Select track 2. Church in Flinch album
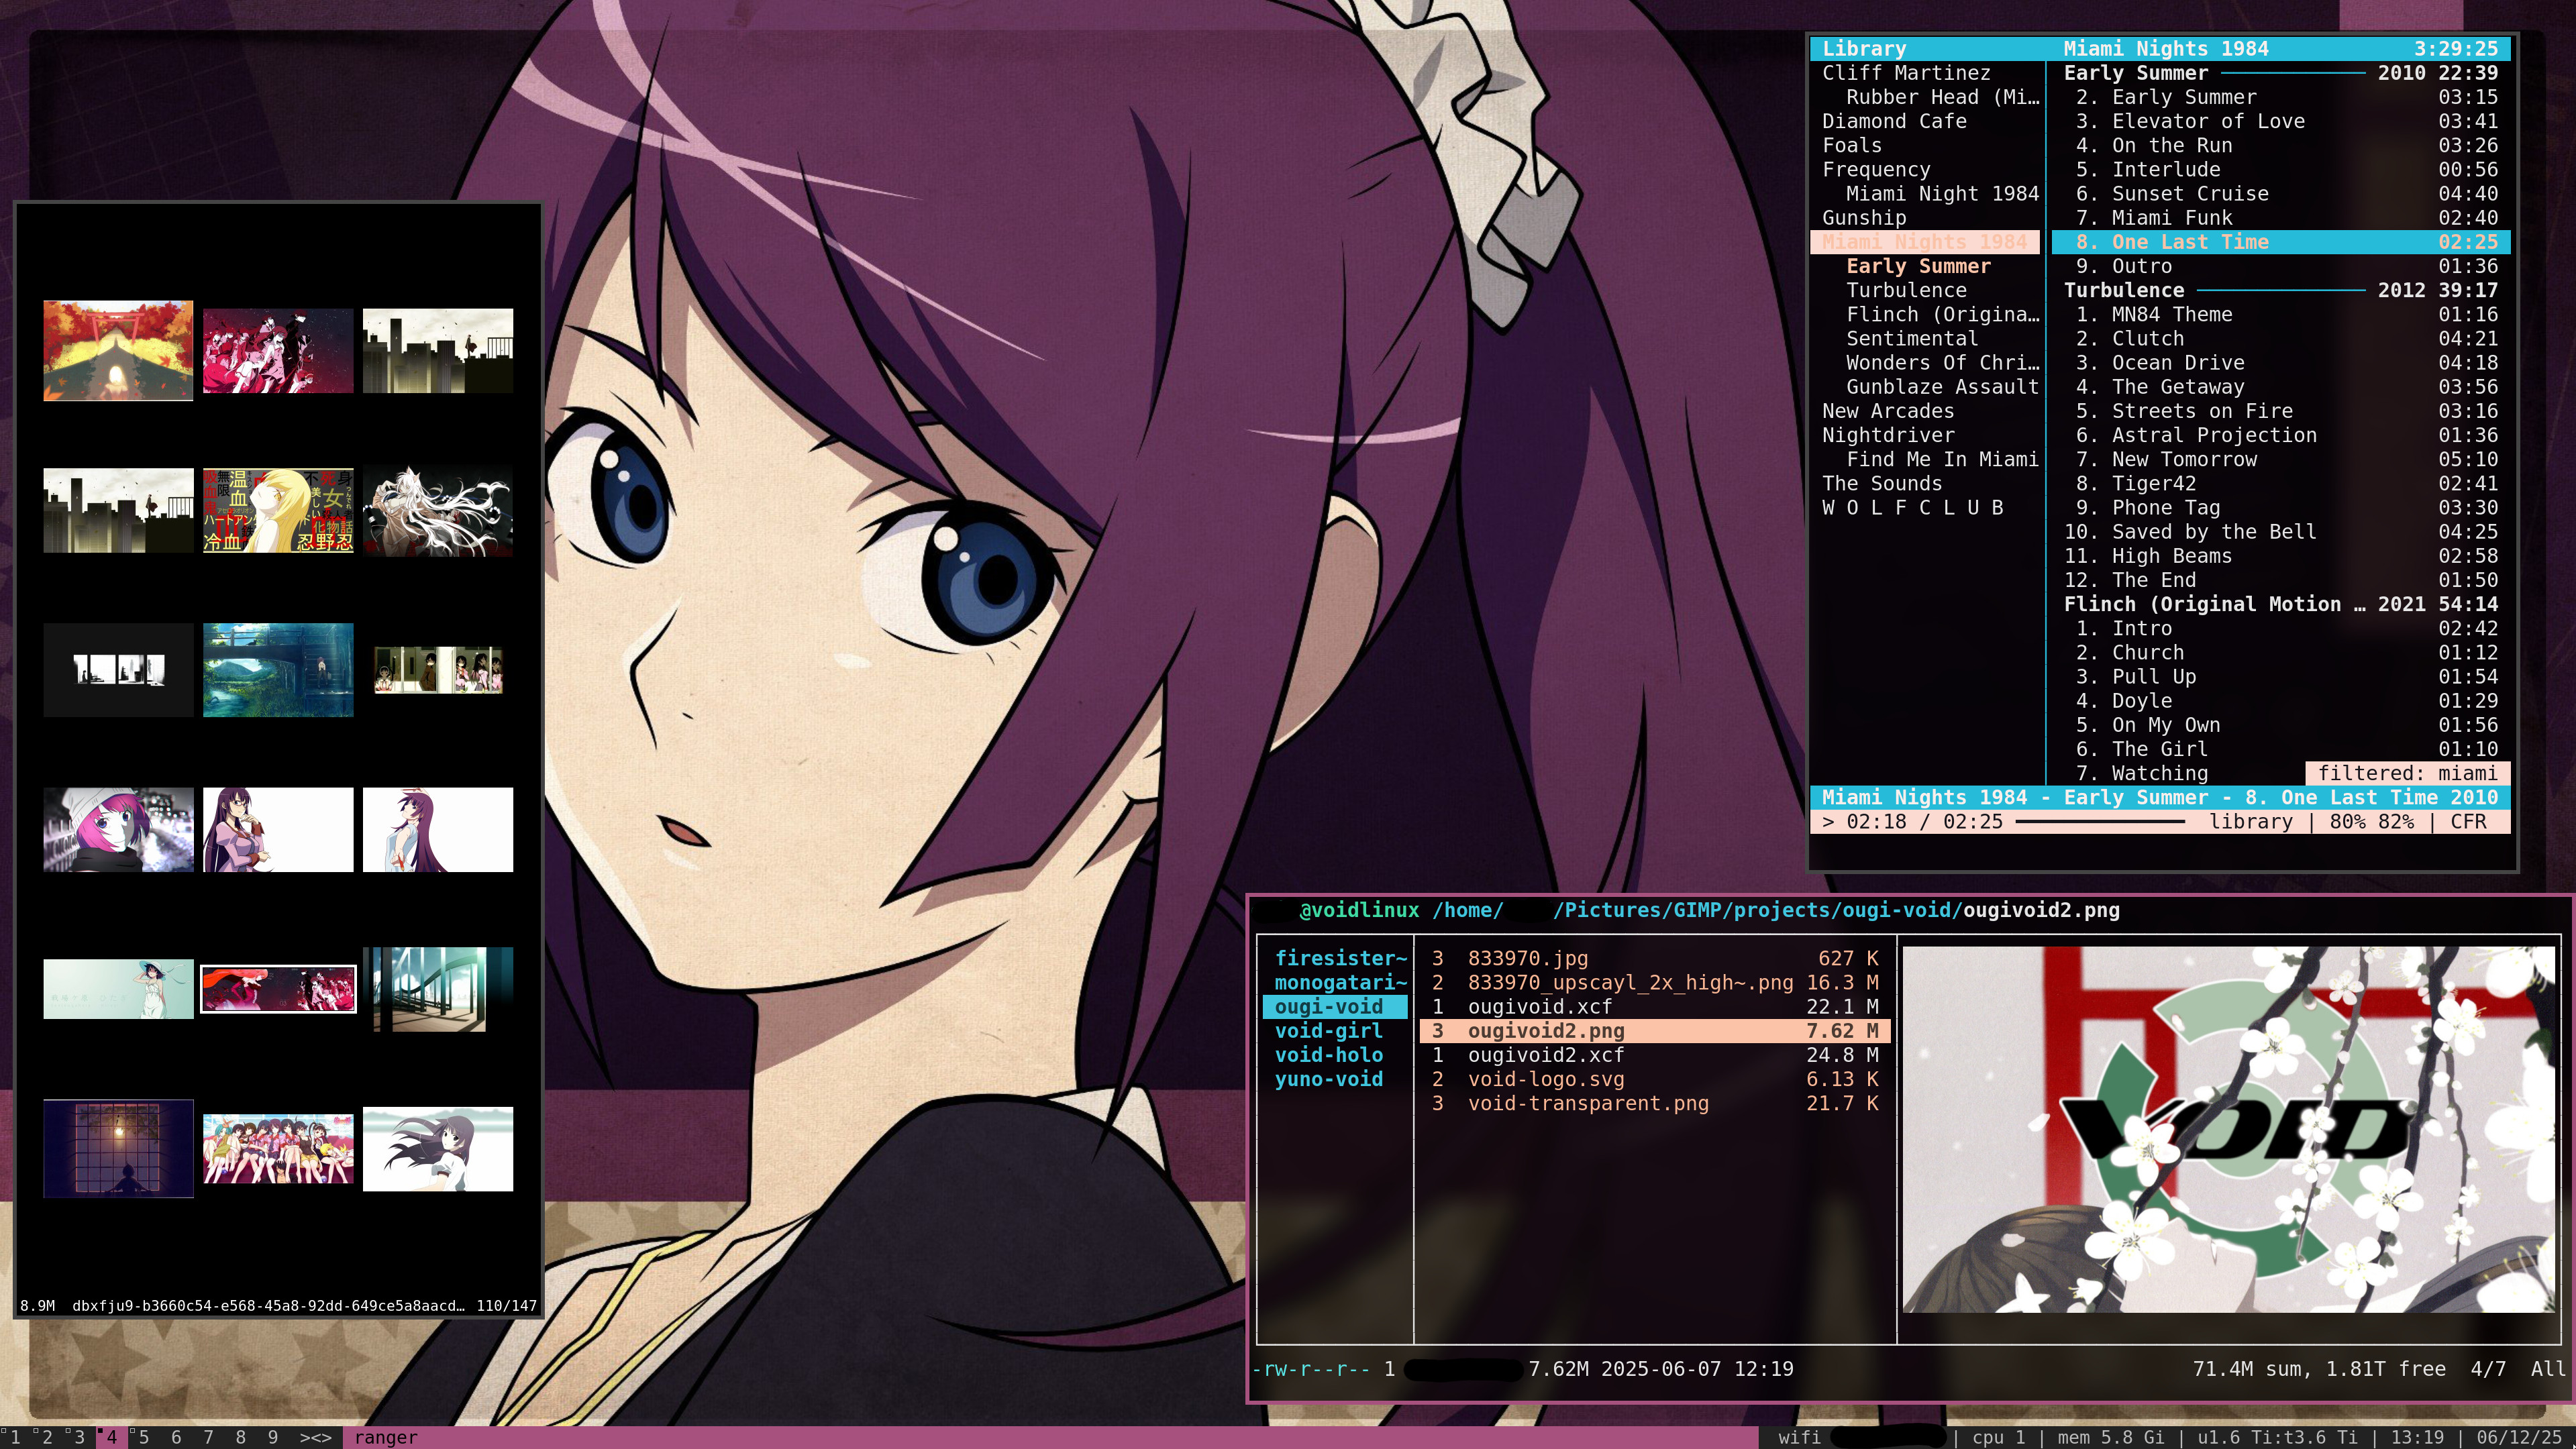The image size is (2576, 1449). click(2281, 652)
